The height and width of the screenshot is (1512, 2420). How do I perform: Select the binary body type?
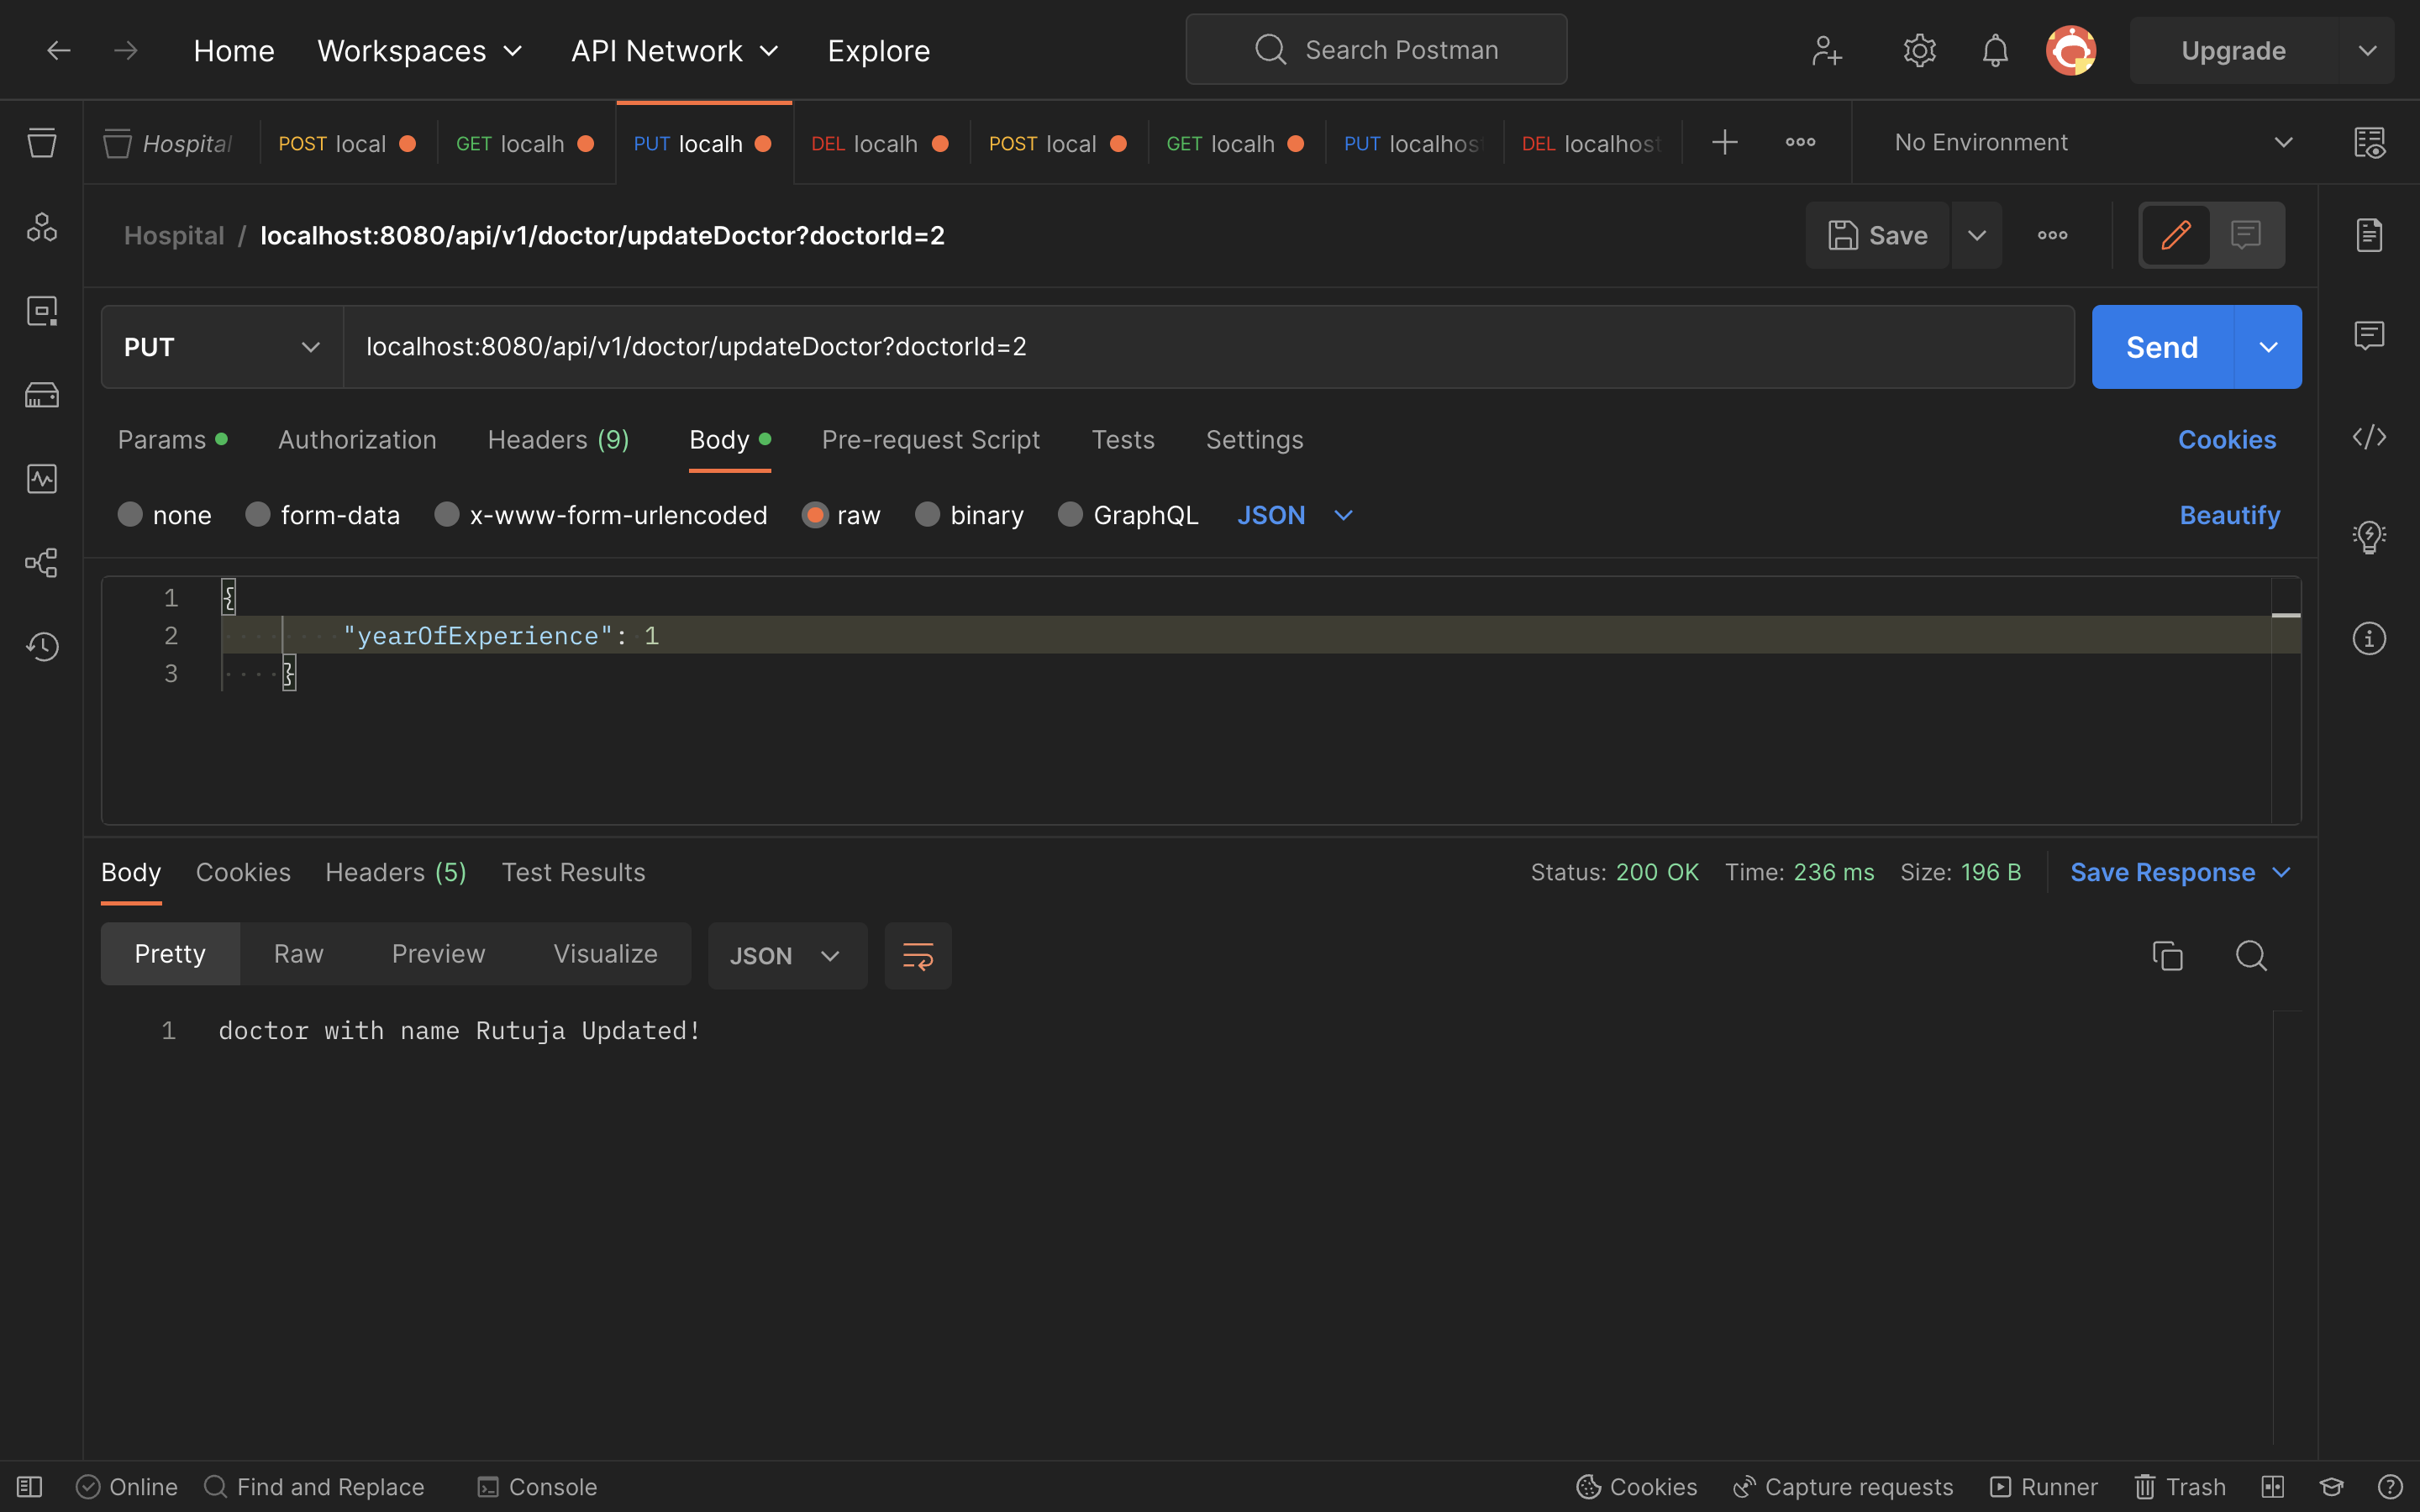[928, 515]
